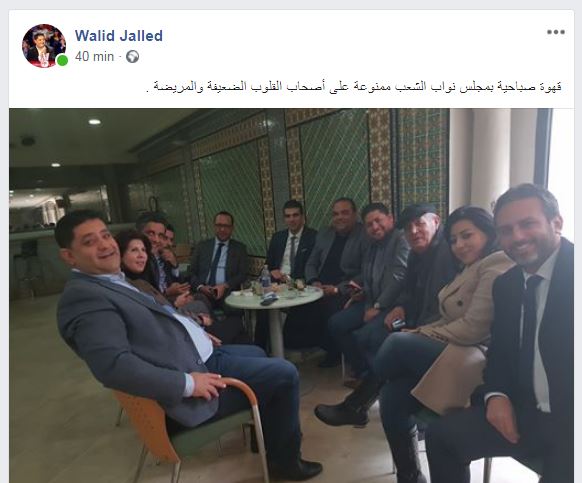Click the young man in the gray tie
582x483 pixels.
pyautogui.click(x=291, y=243)
